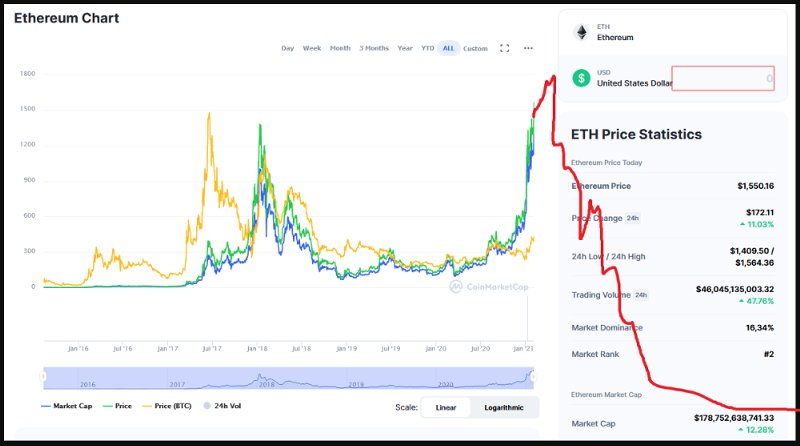Switch to the YTD time range
This screenshot has width=800, height=446.
coord(427,48)
